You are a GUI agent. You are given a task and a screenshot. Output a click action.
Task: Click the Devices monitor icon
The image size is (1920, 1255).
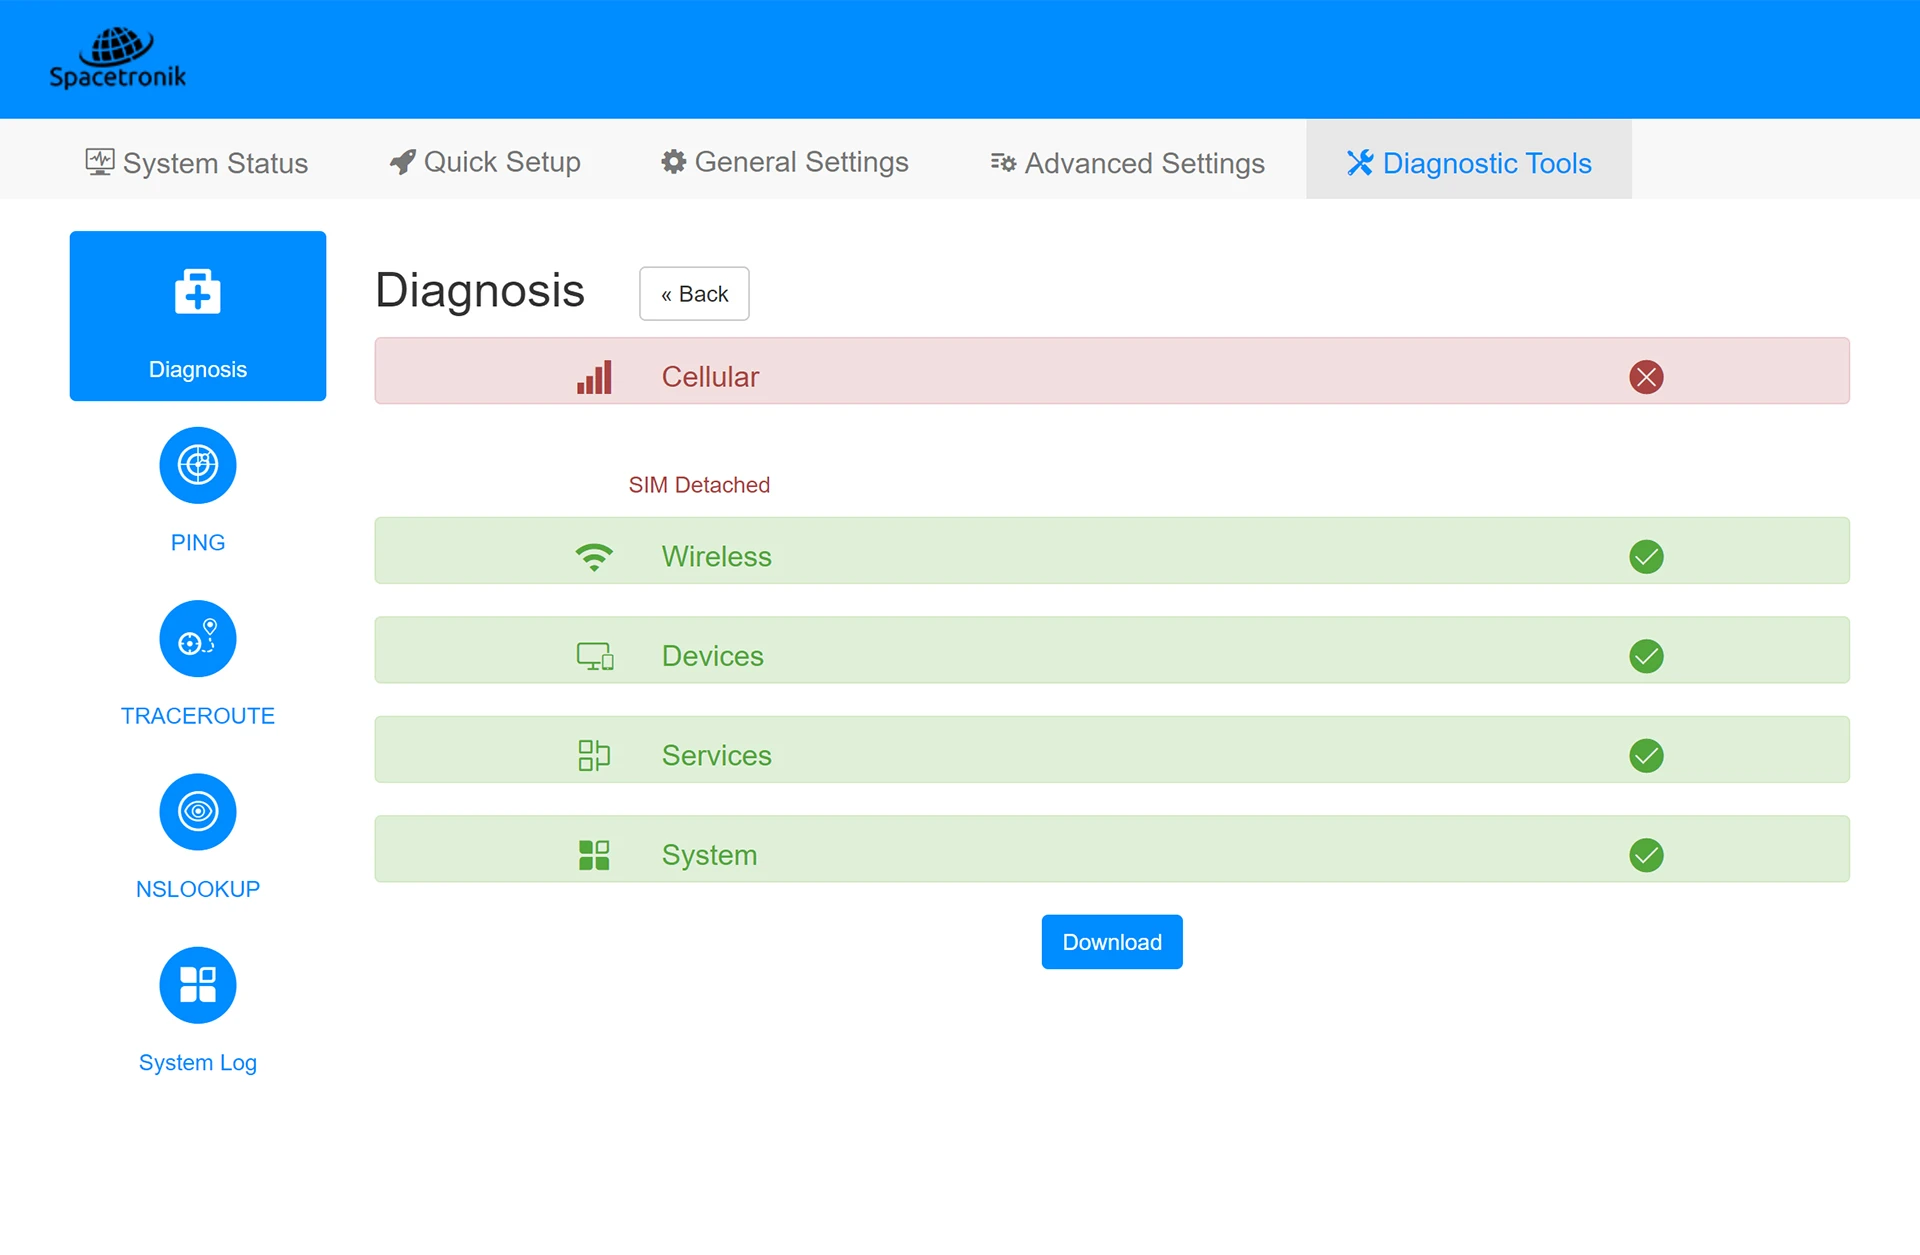coord(595,656)
